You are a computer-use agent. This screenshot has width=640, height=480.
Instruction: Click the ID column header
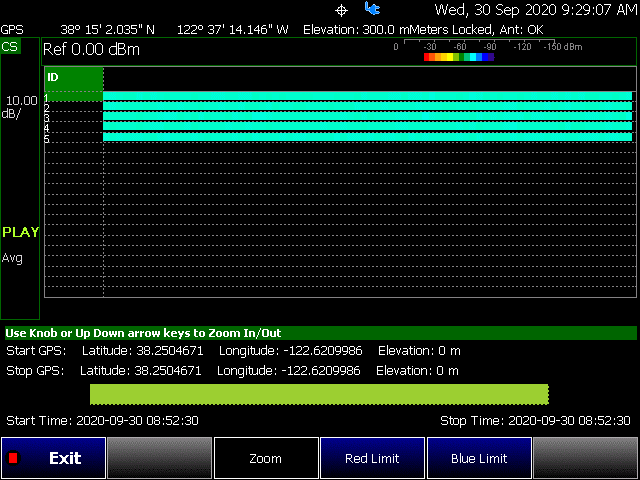click(x=73, y=79)
